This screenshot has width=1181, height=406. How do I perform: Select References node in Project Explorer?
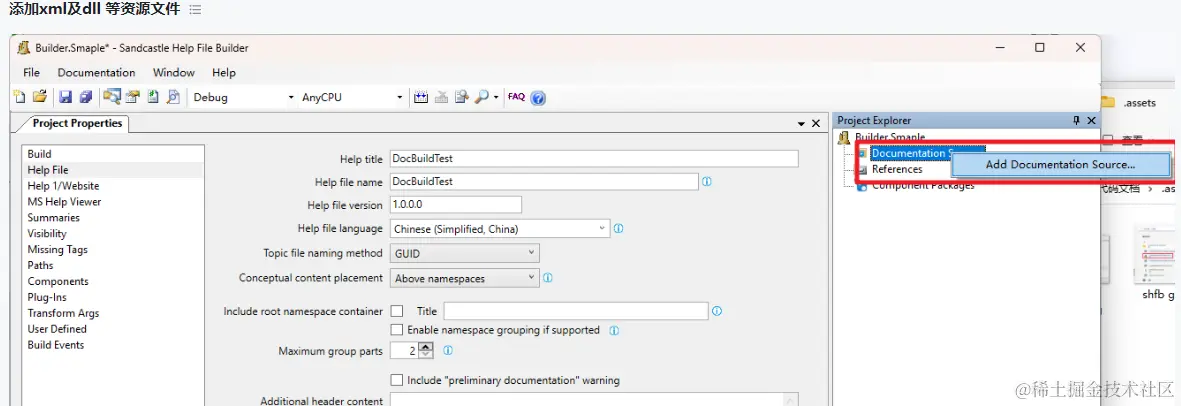896,169
